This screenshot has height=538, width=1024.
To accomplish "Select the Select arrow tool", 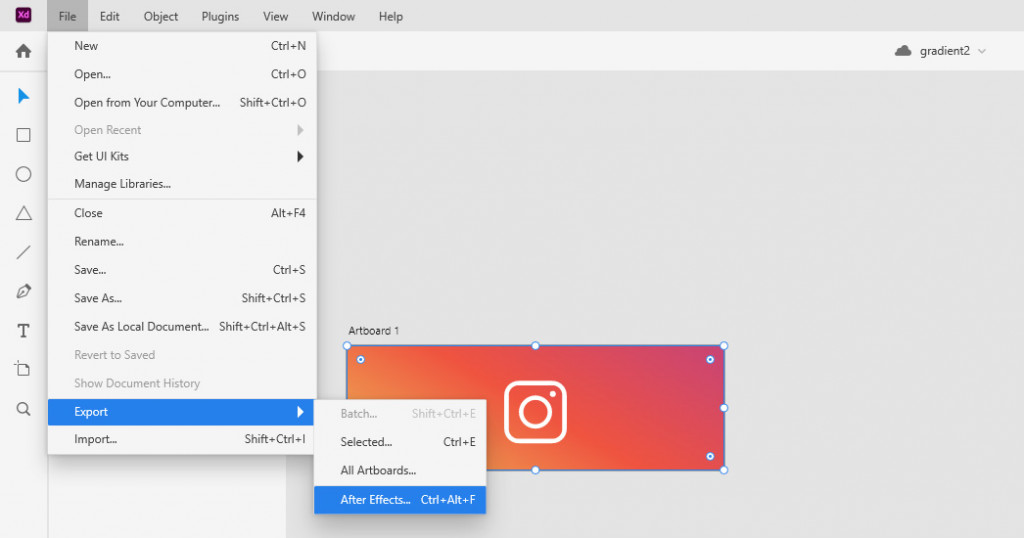I will tap(24, 96).
